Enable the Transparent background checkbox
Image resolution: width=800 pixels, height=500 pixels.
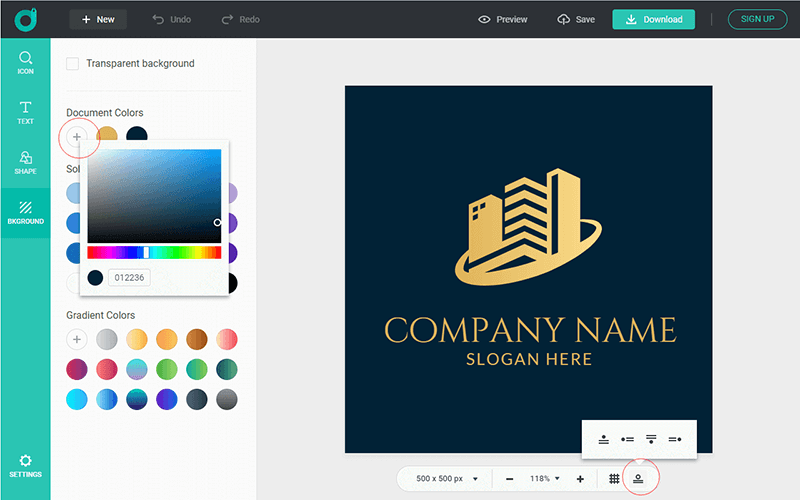[73, 64]
